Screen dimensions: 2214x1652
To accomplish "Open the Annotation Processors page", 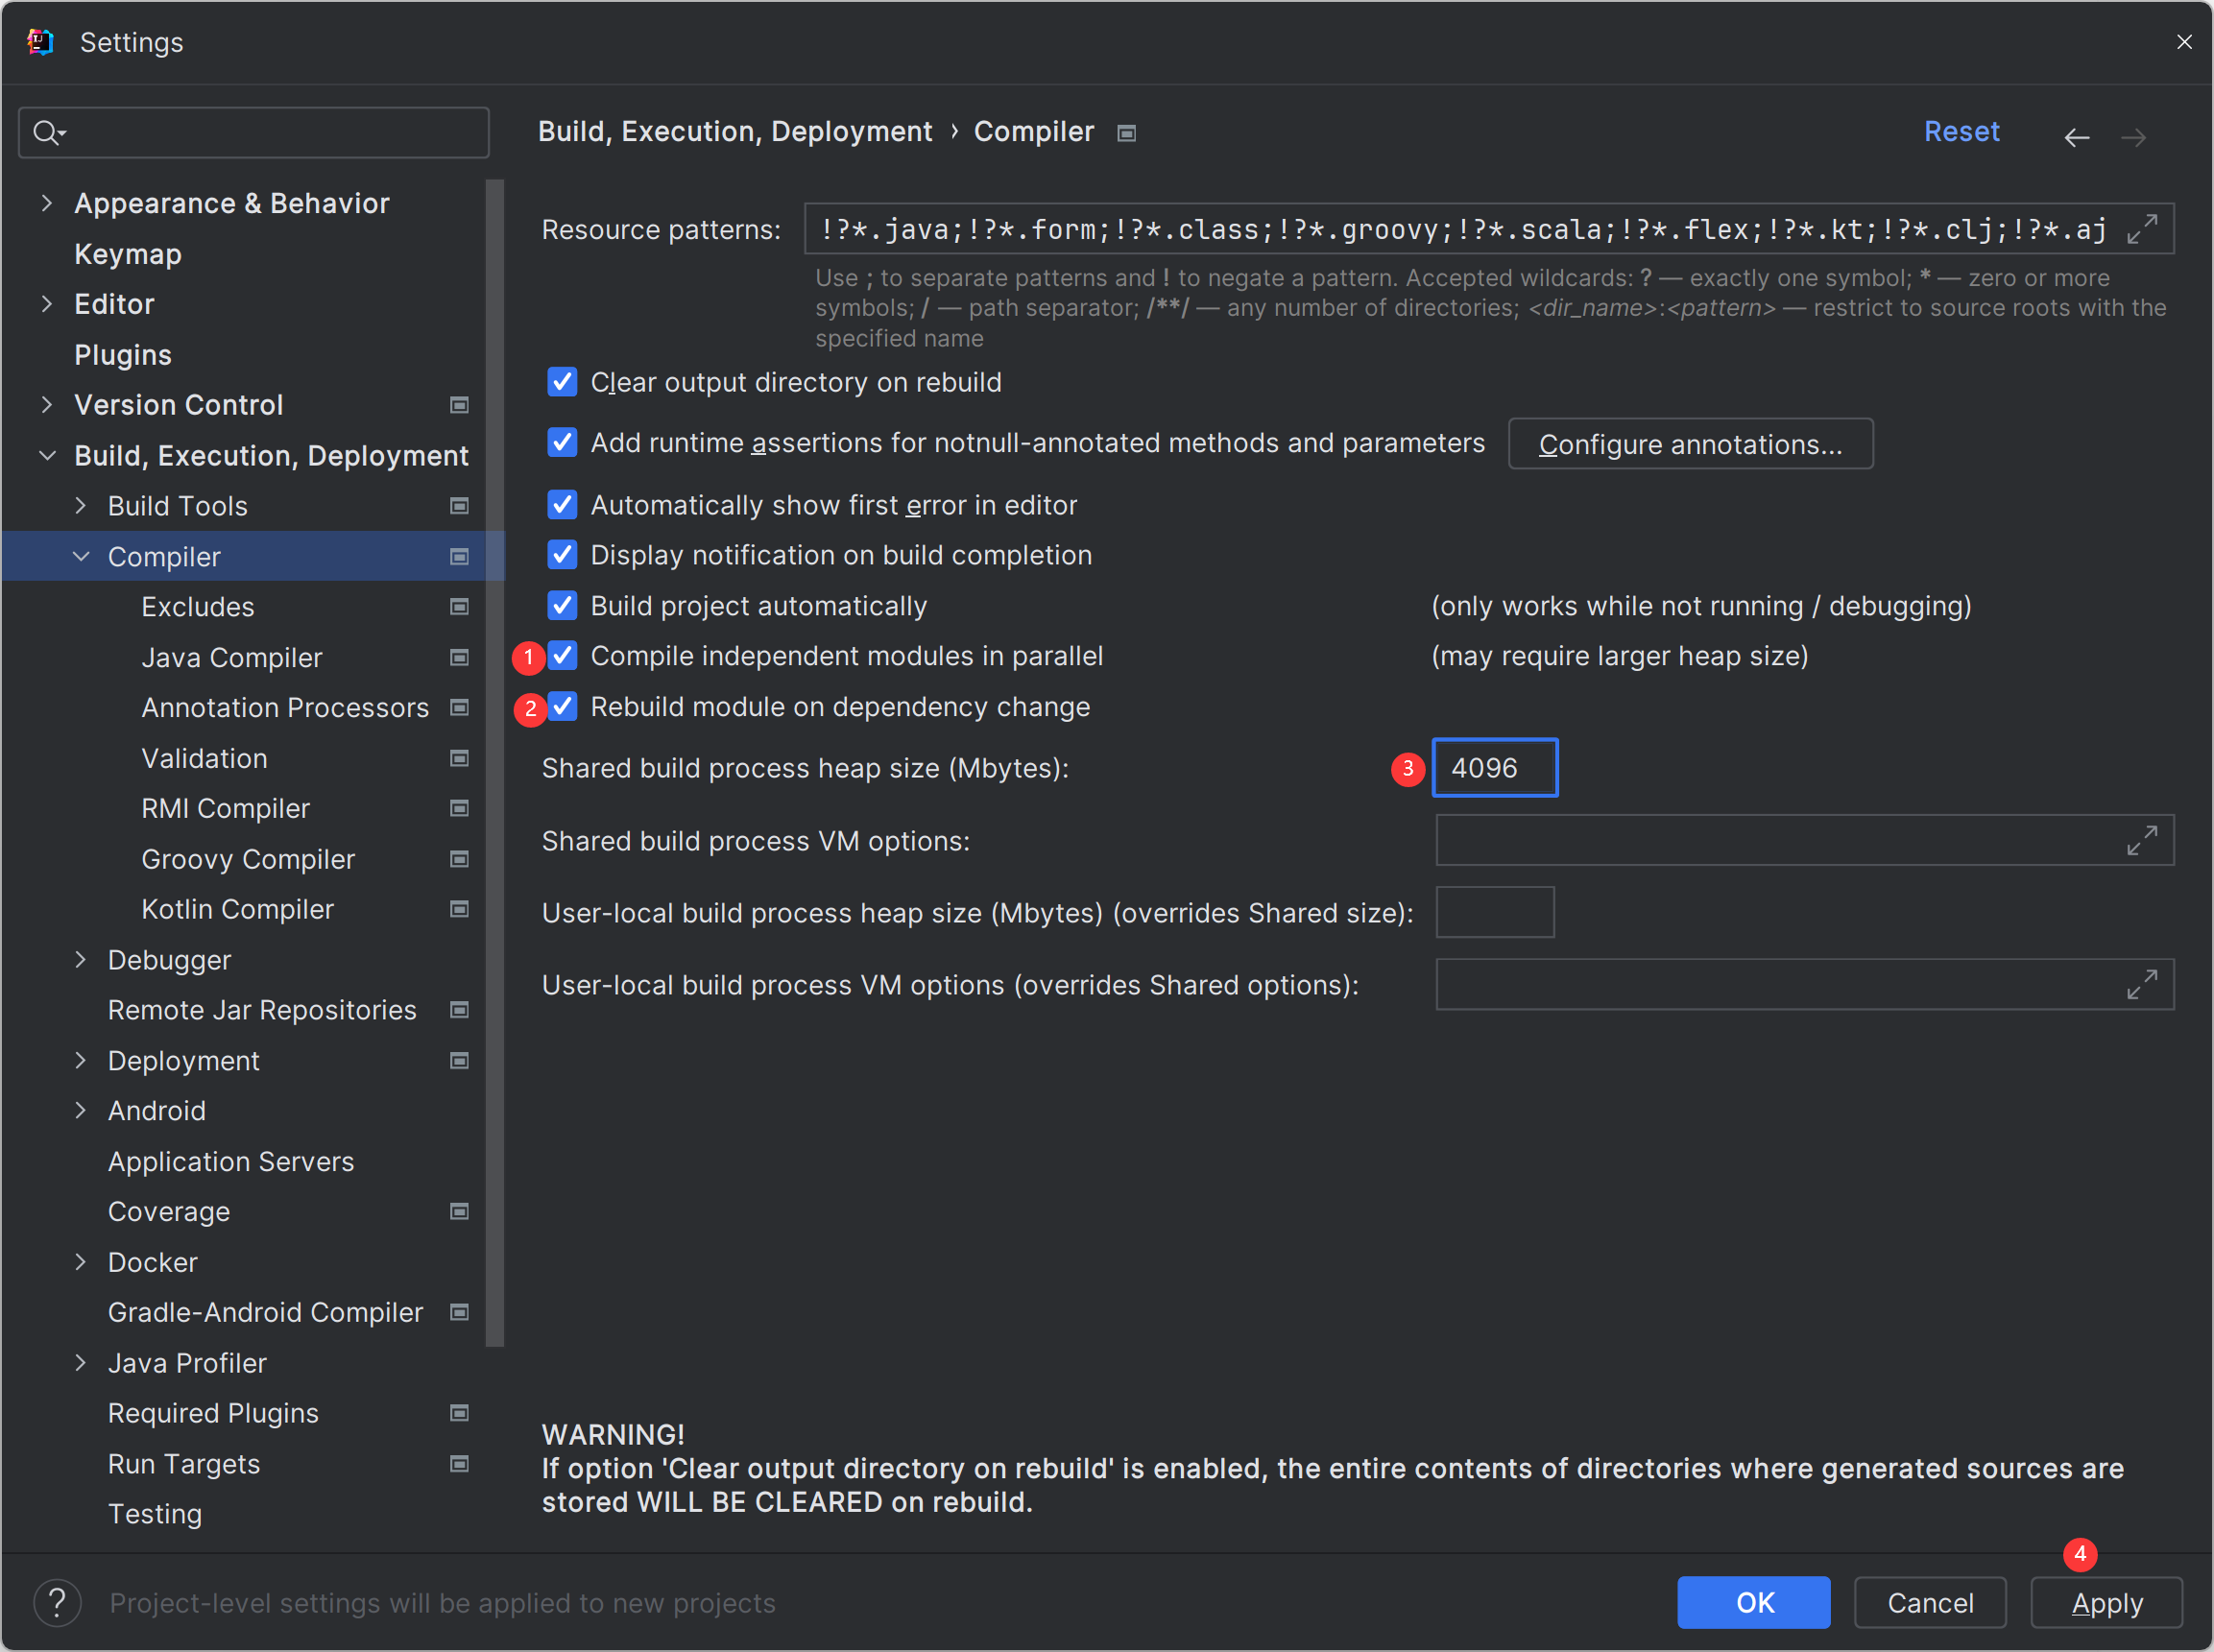I will point(285,707).
